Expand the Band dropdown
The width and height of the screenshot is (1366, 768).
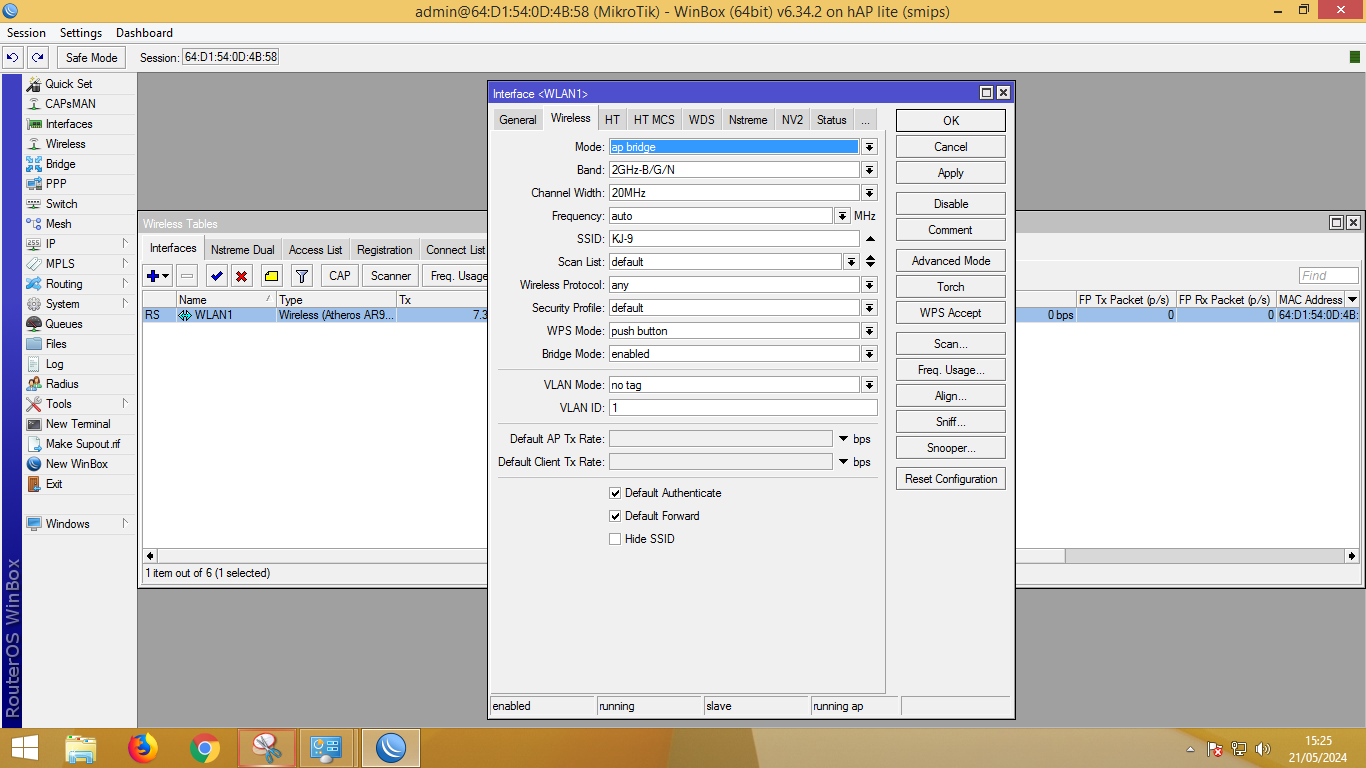[869, 170]
